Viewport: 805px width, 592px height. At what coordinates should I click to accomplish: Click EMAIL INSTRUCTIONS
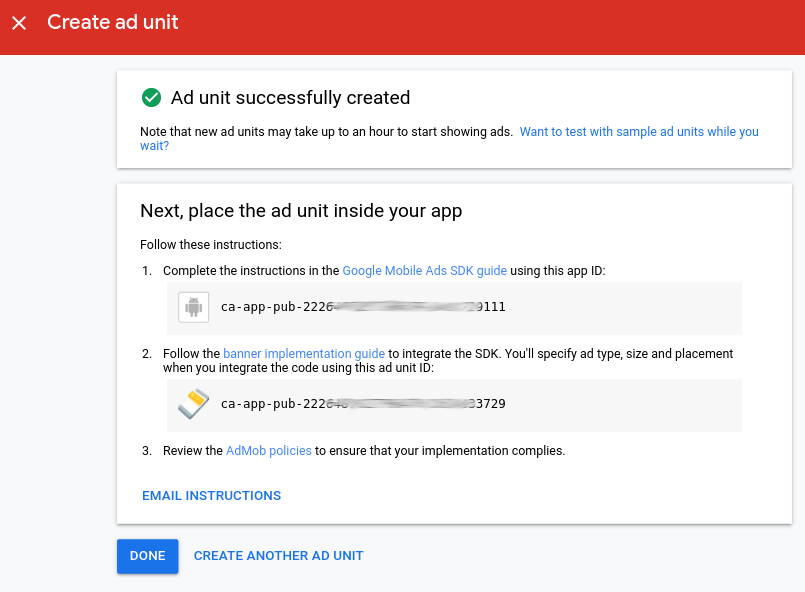click(x=212, y=495)
